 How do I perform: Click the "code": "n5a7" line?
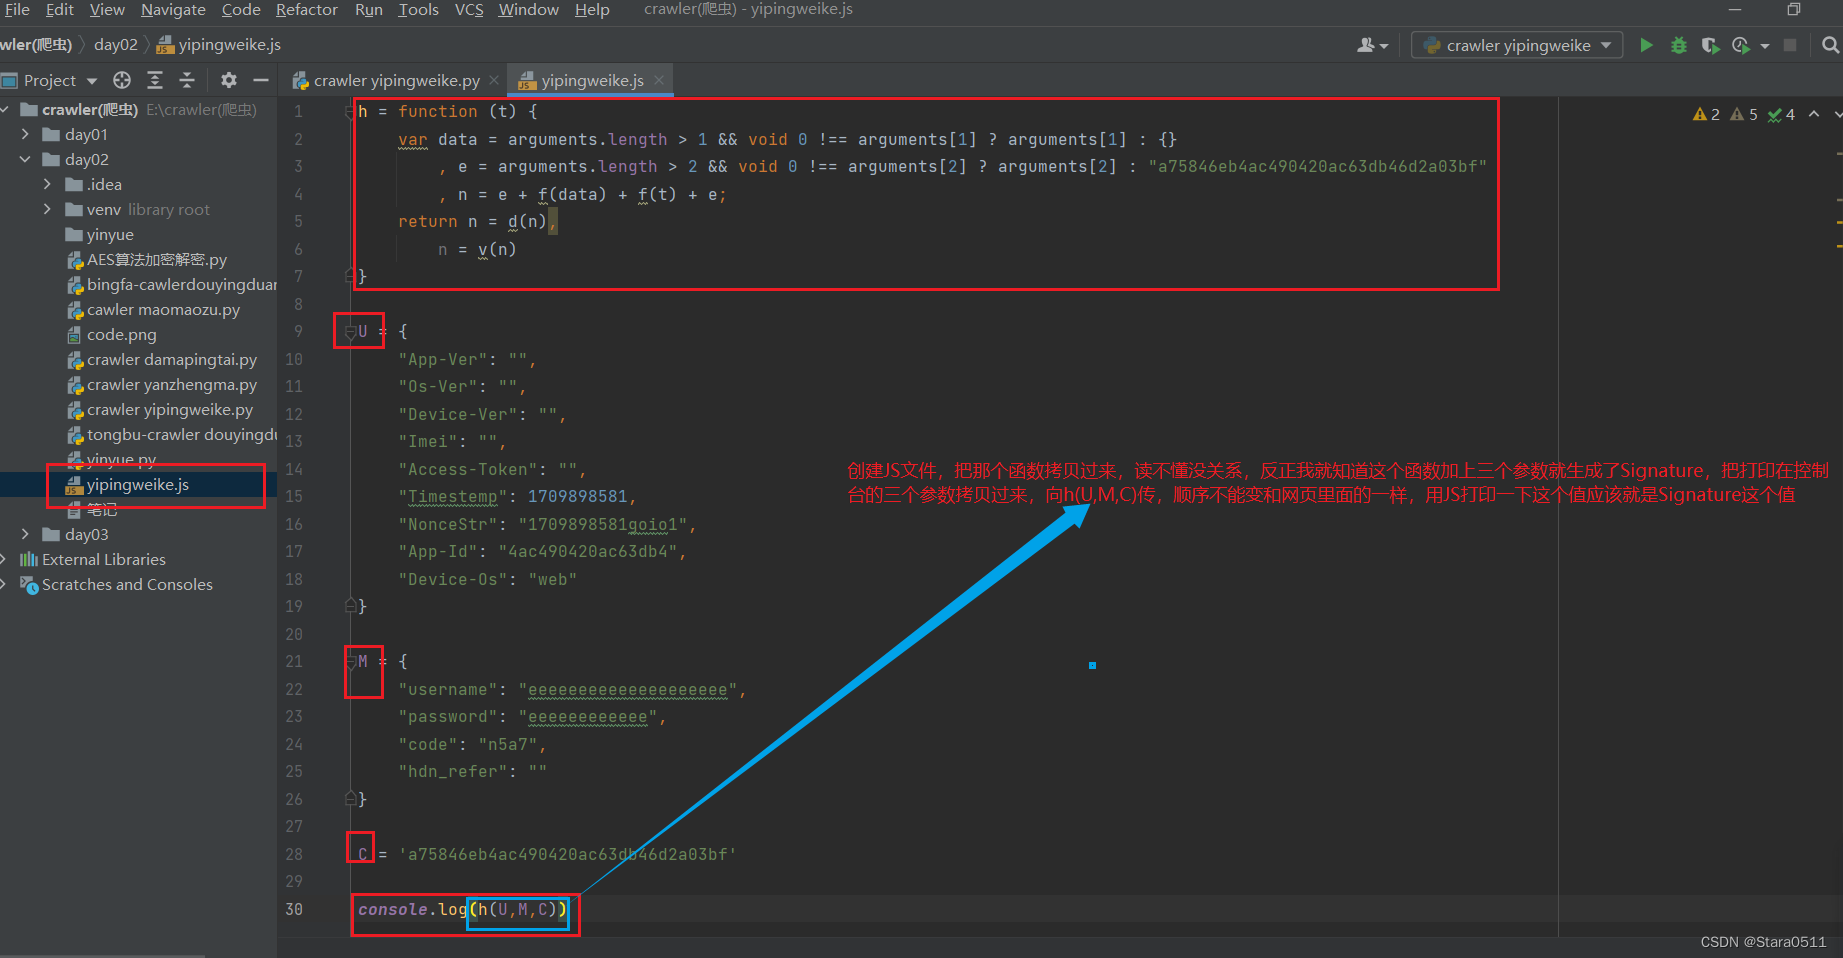(472, 744)
